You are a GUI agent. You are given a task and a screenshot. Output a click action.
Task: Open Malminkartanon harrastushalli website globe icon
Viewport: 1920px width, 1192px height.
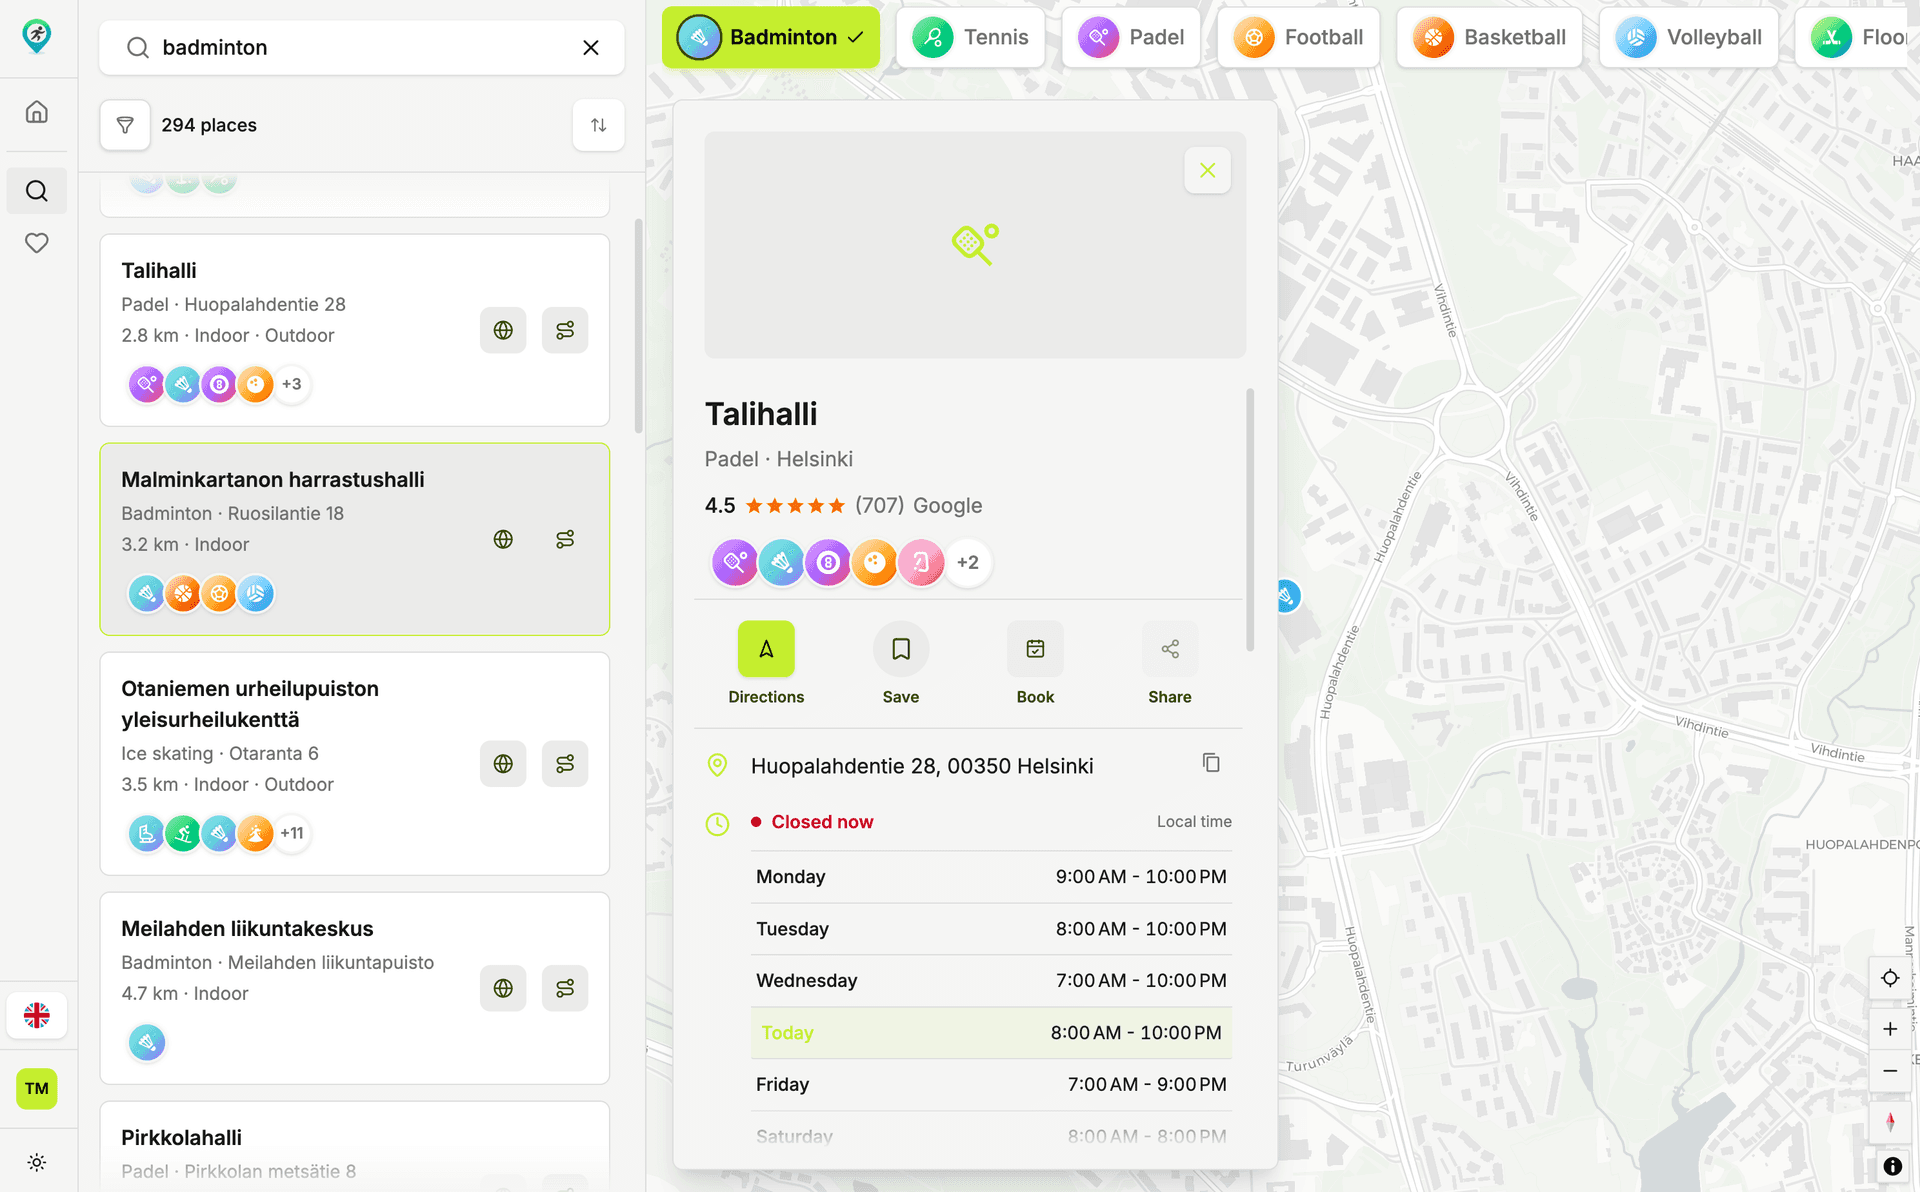pyautogui.click(x=503, y=539)
